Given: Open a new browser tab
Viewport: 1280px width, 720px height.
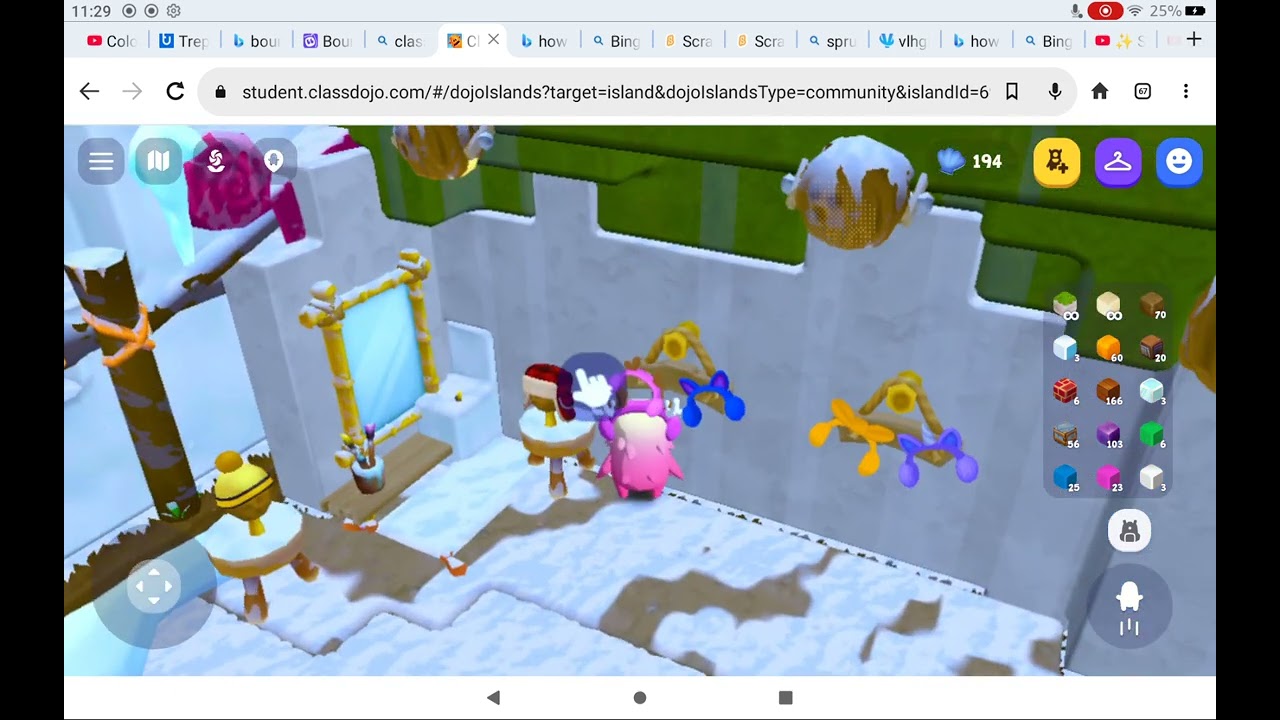Looking at the screenshot, I should pyautogui.click(x=1193, y=40).
